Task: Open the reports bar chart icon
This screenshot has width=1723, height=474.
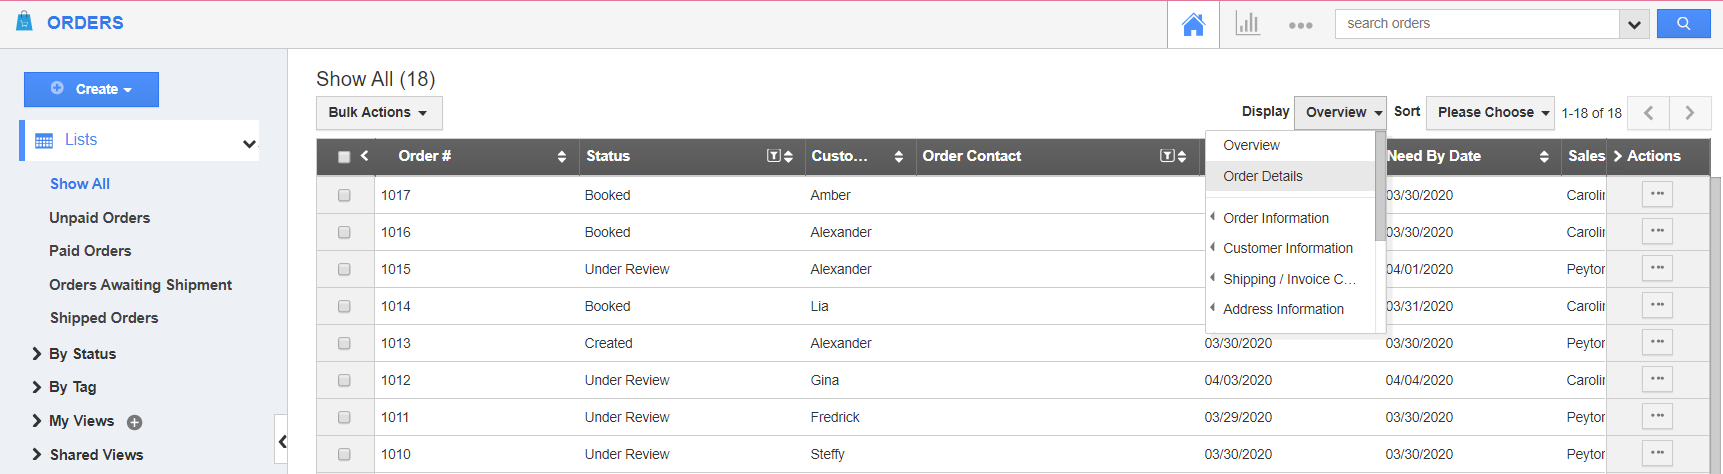Action: tap(1247, 24)
